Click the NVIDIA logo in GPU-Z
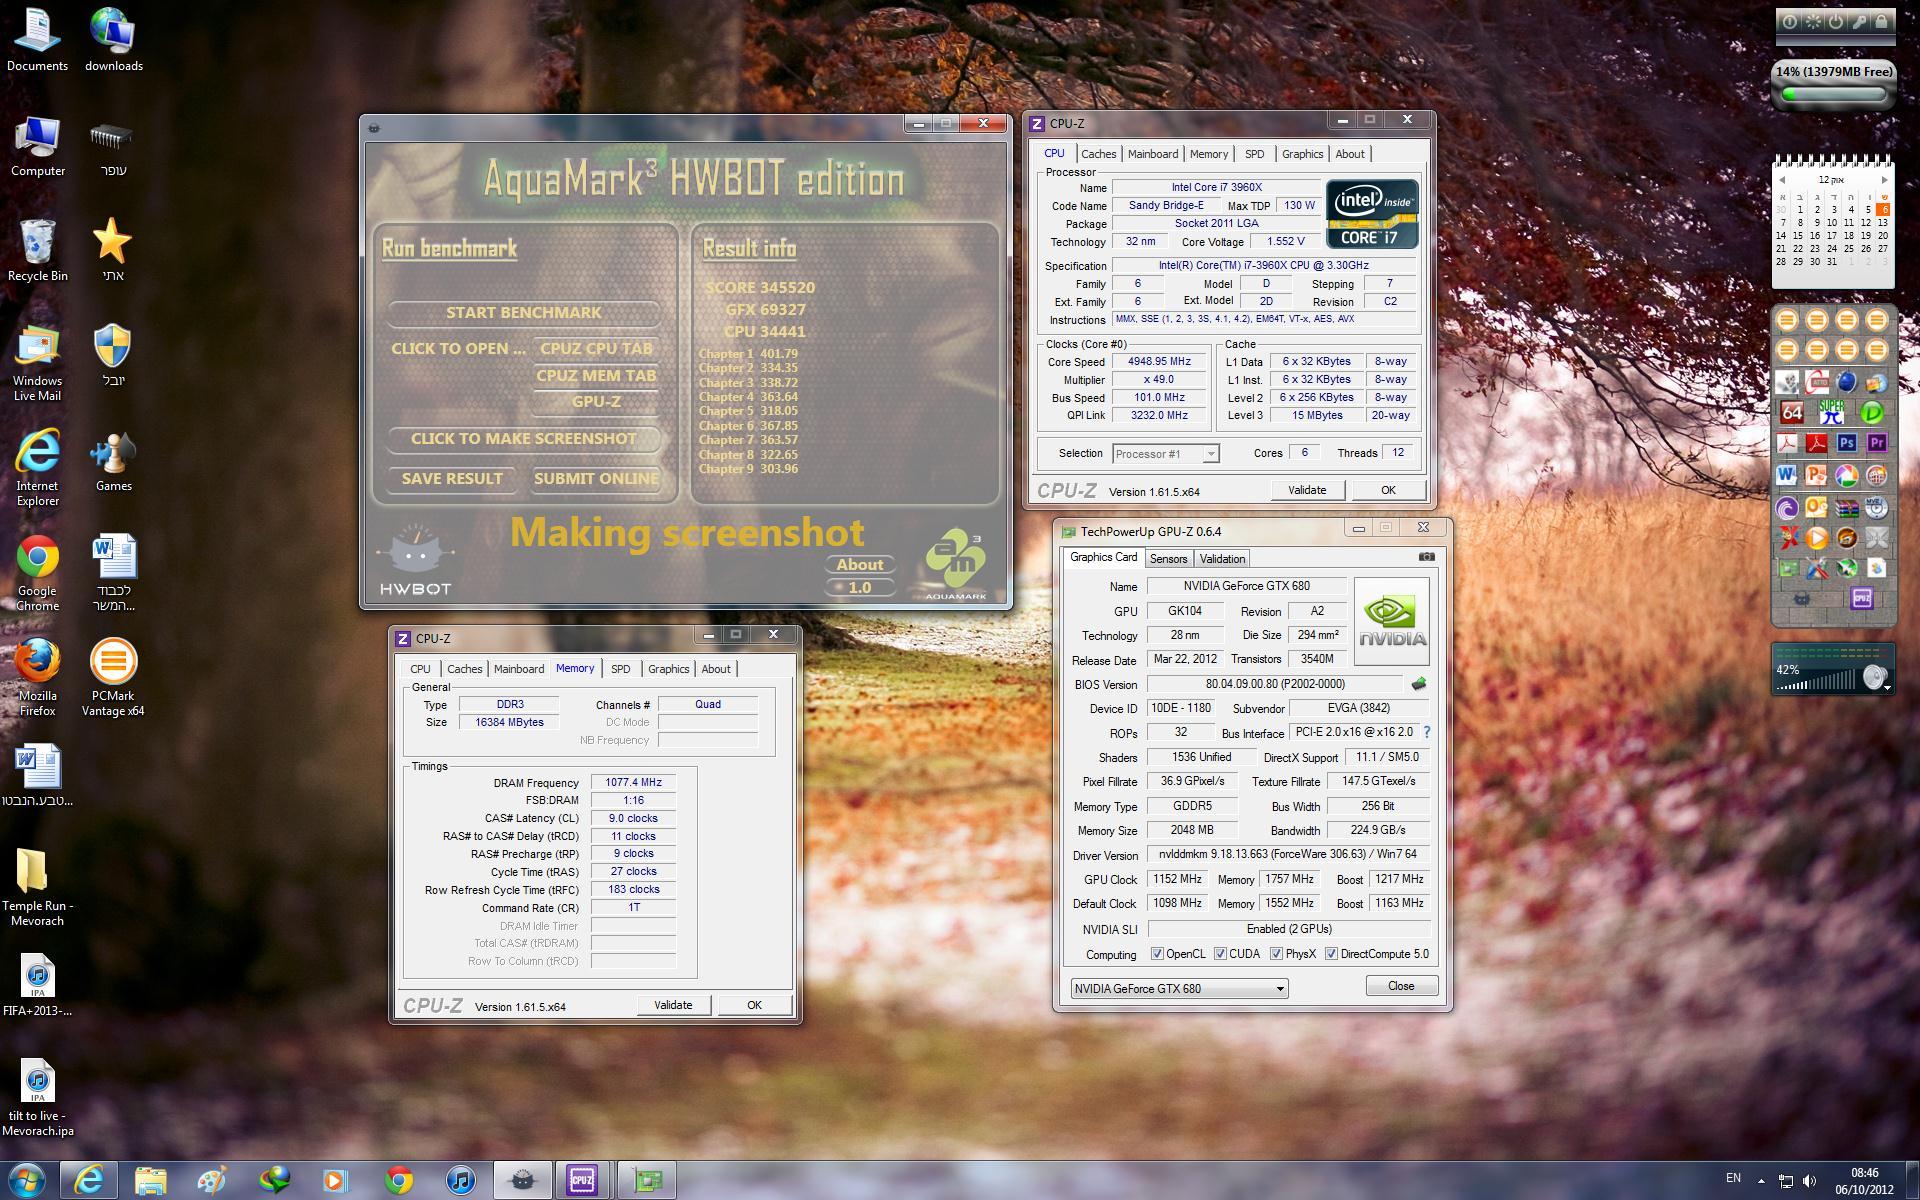Viewport: 1920px width, 1200px height. click(1391, 621)
